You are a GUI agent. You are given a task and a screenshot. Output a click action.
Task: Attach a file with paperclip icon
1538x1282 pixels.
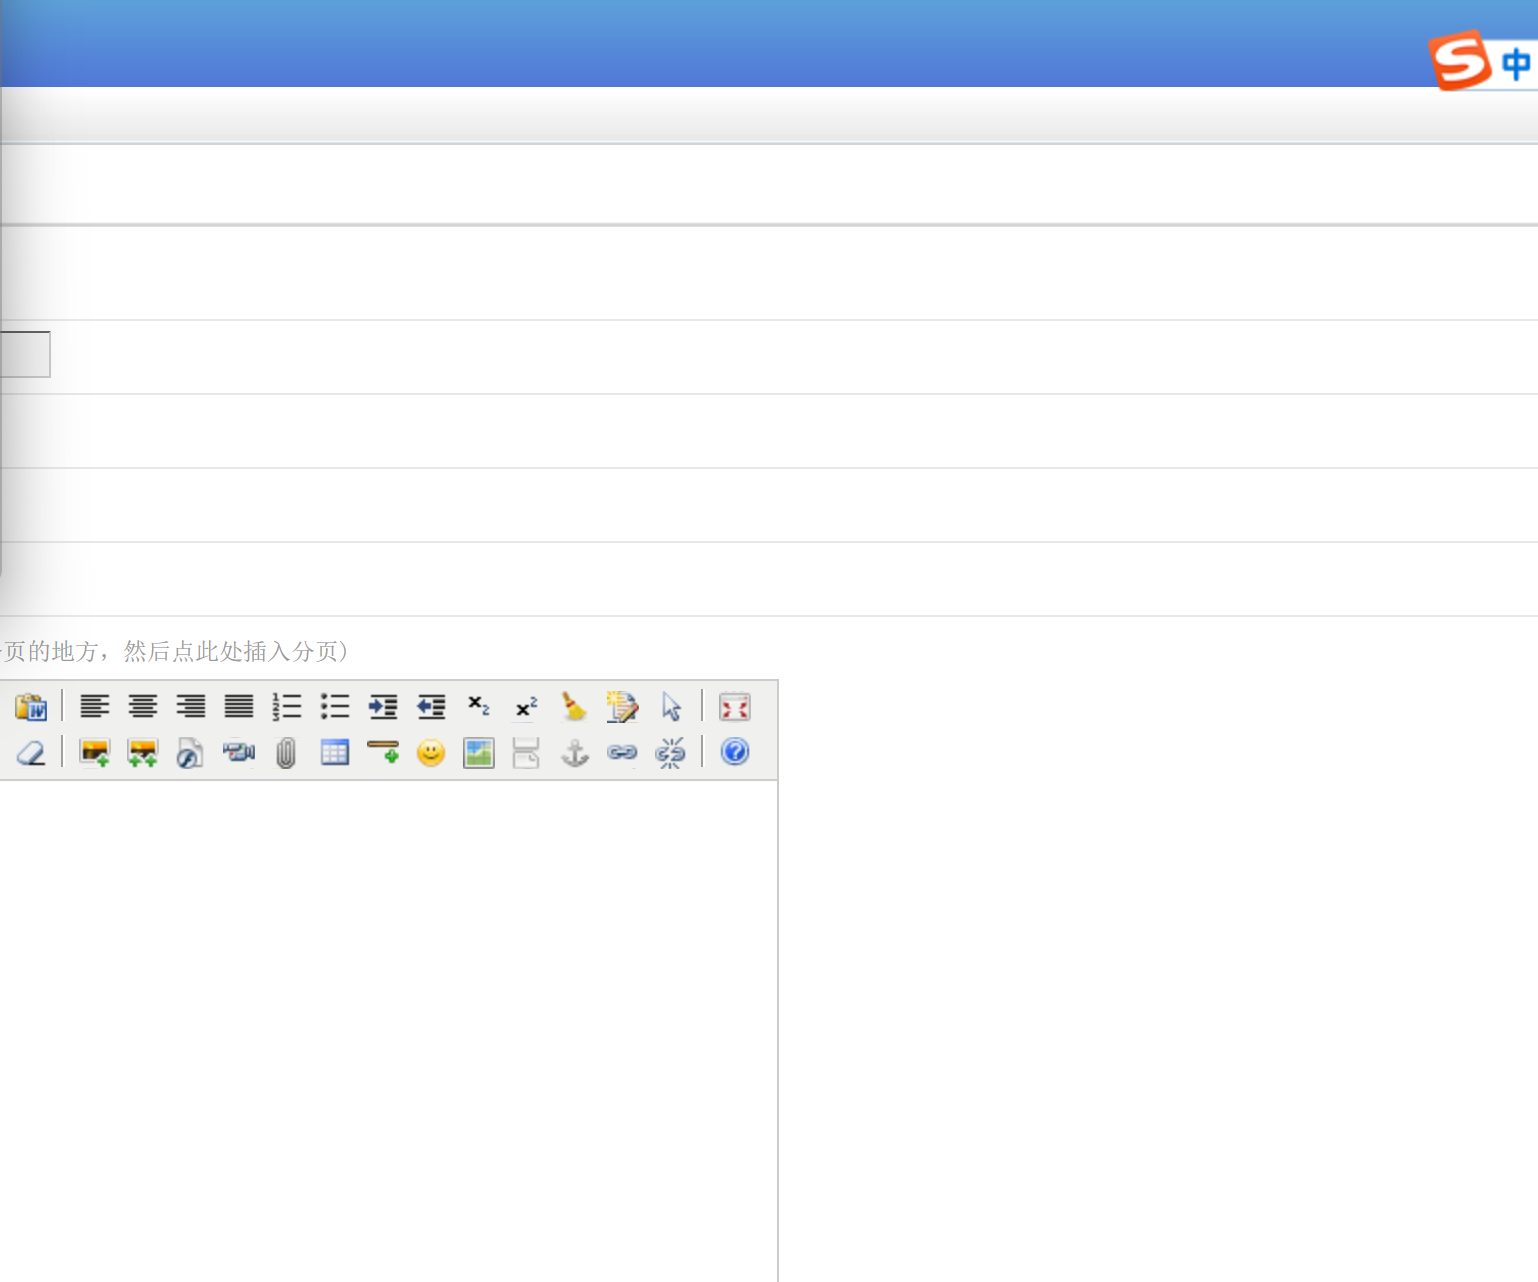[x=286, y=753]
